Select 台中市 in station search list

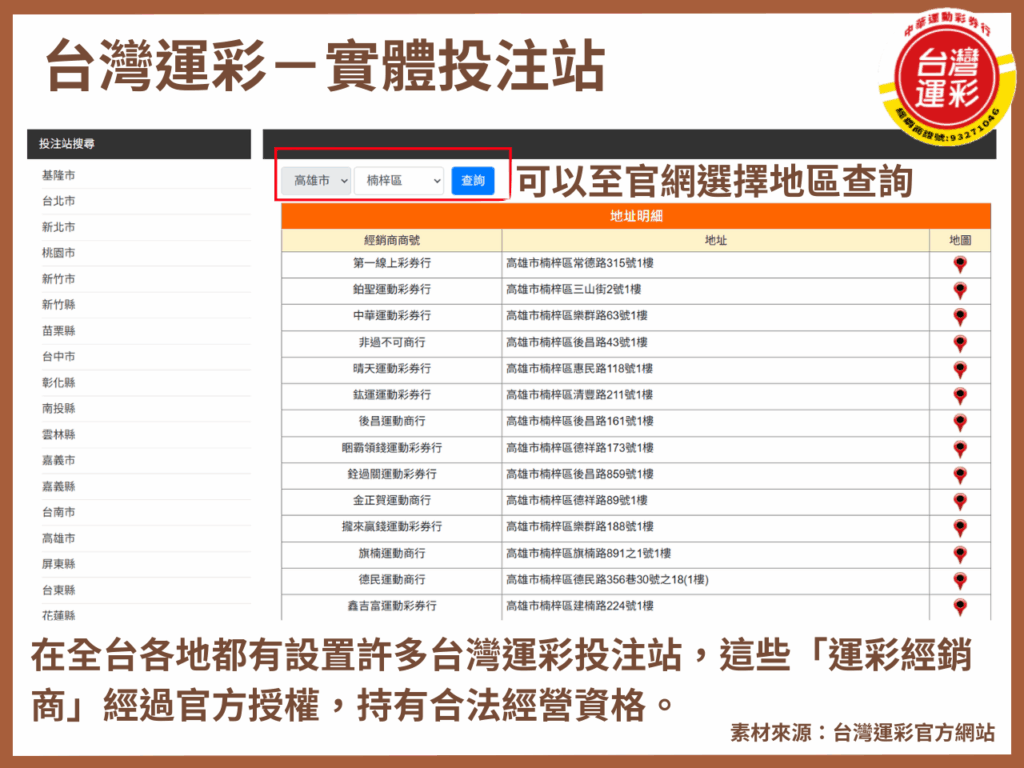59,356
